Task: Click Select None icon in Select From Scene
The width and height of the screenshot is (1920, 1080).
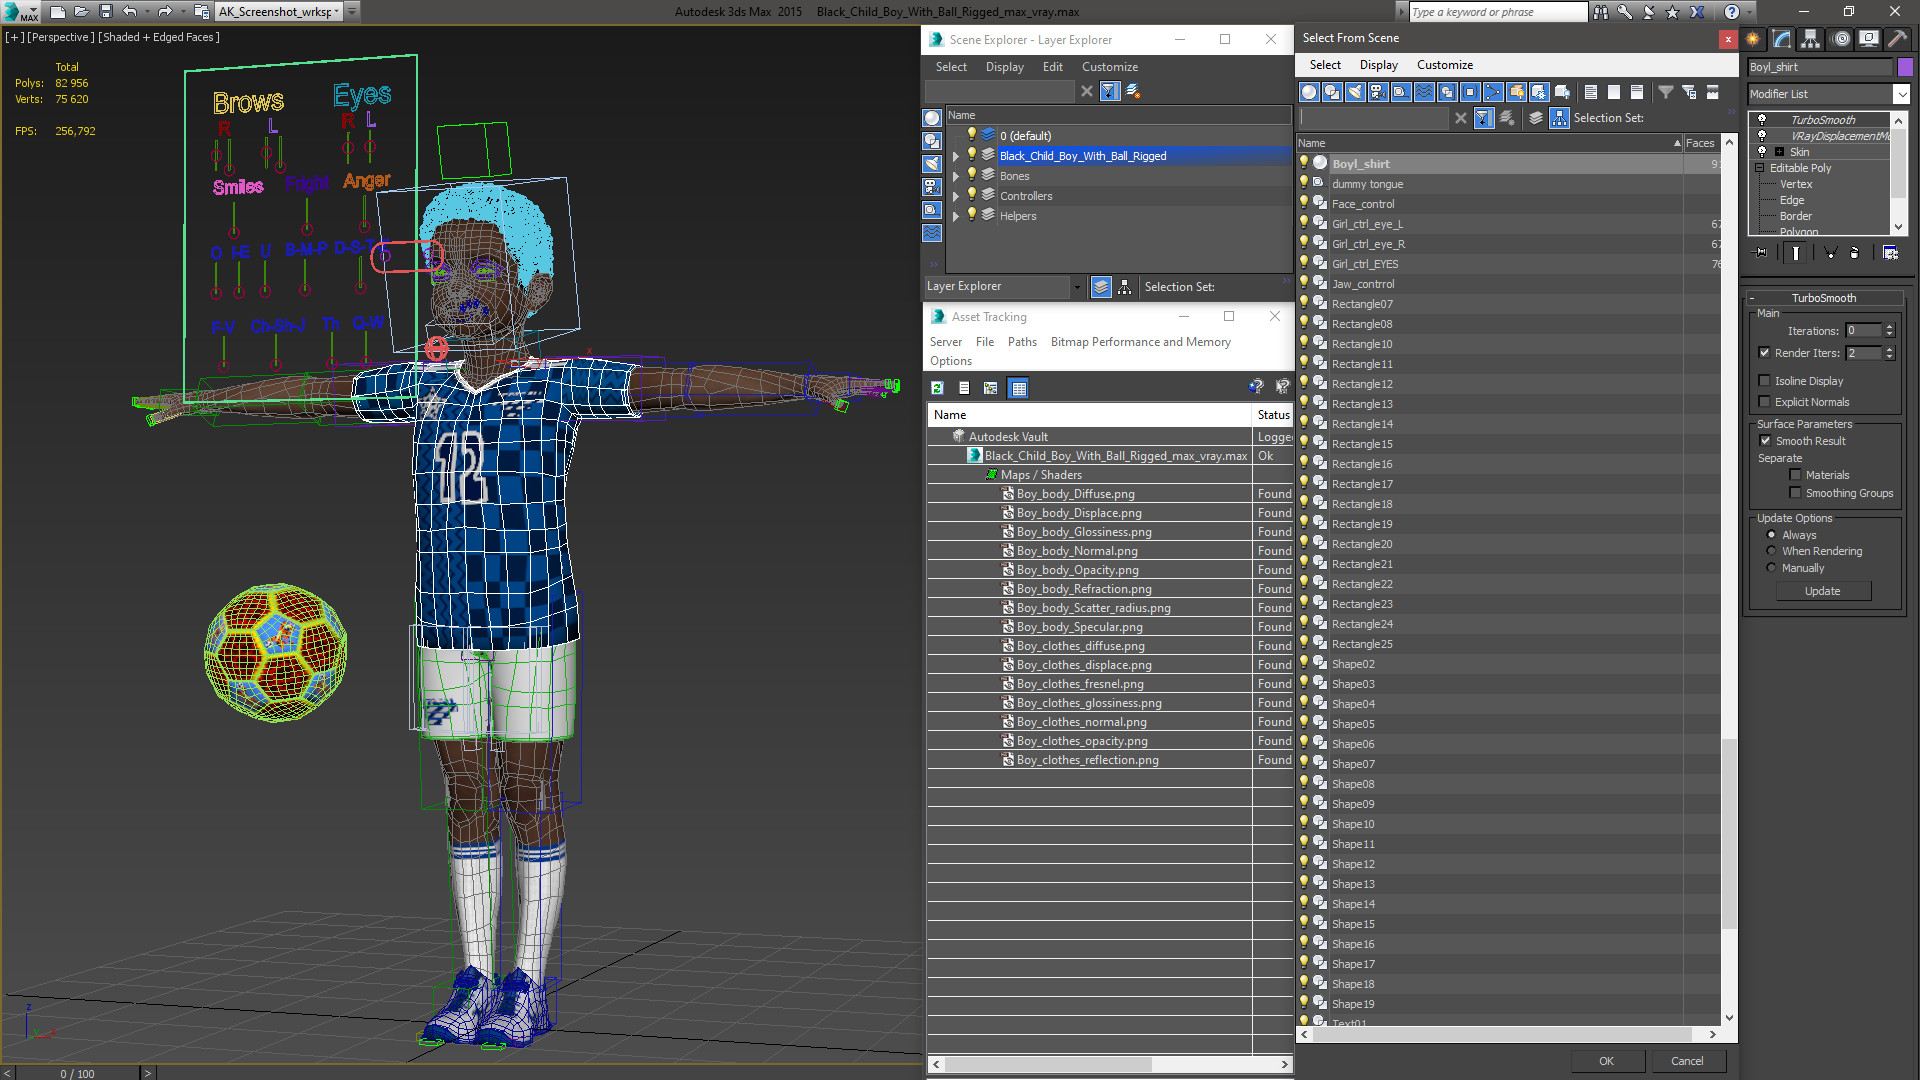Action: [1614, 92]
